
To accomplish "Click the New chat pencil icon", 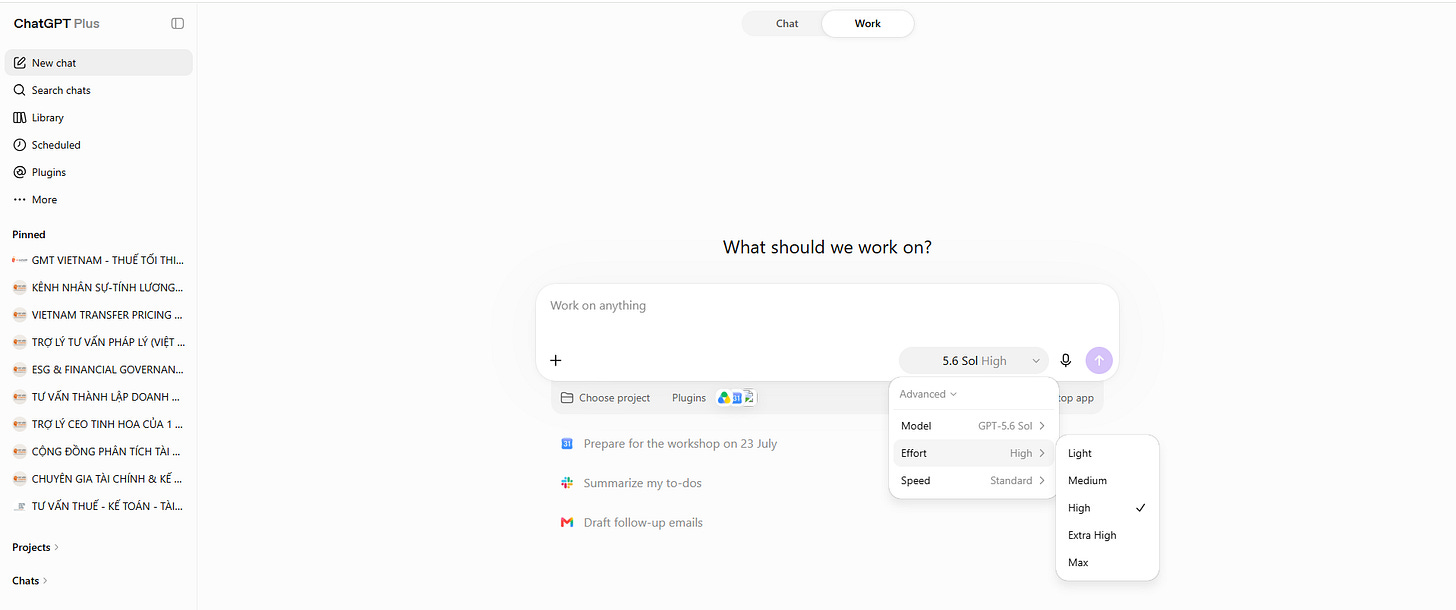I will pyautogui.click(x=20, y=63).
